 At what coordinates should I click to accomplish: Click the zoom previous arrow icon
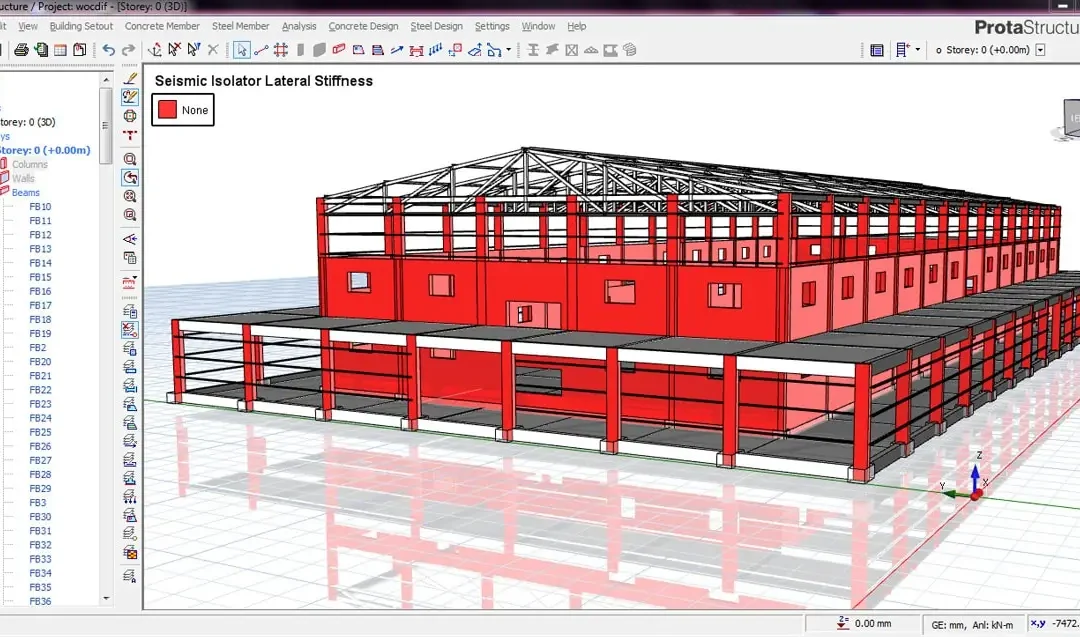[129, 178]
